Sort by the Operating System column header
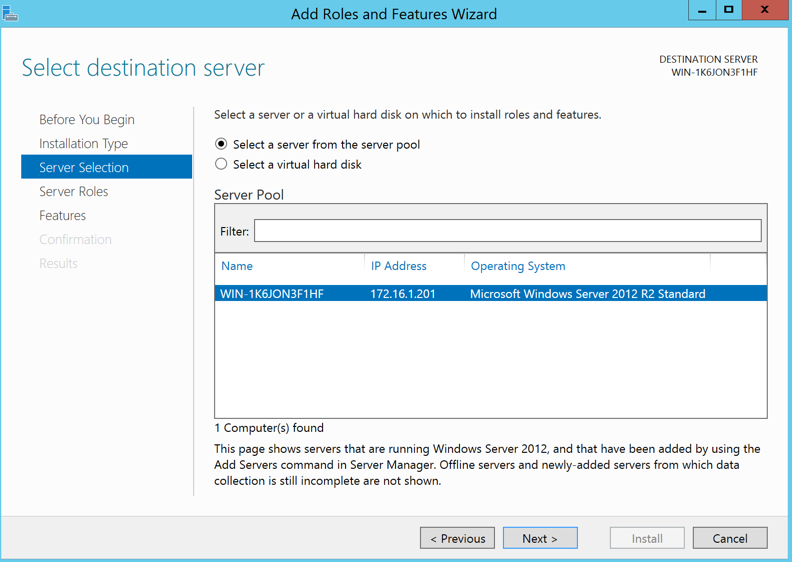This screenshot has height=562, width=792. click(518, 266)
